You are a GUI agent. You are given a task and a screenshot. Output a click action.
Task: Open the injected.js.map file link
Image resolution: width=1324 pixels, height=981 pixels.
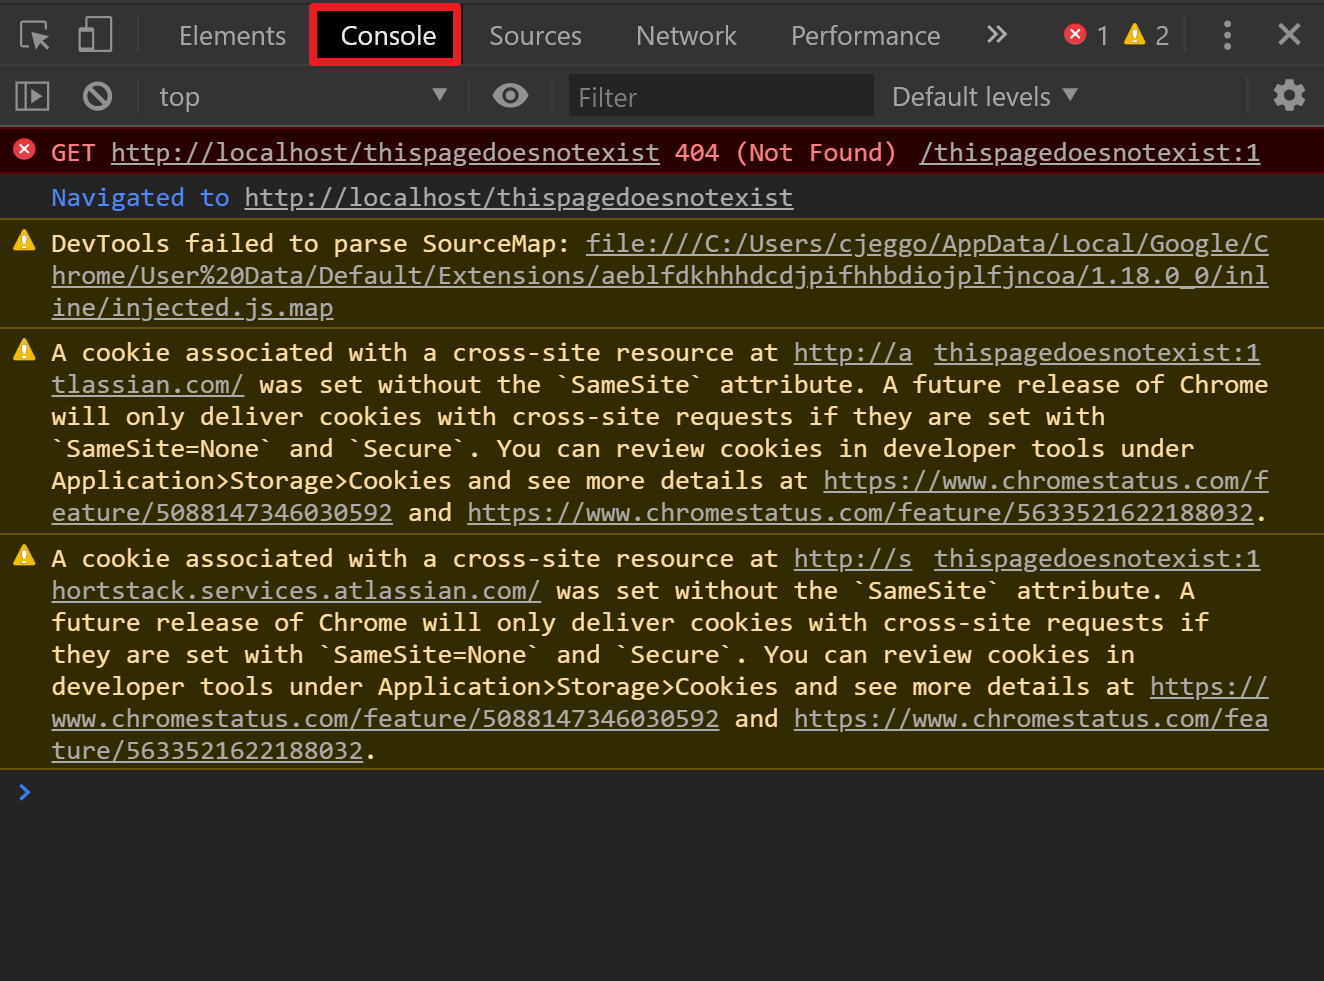click(x=660, y=275)
